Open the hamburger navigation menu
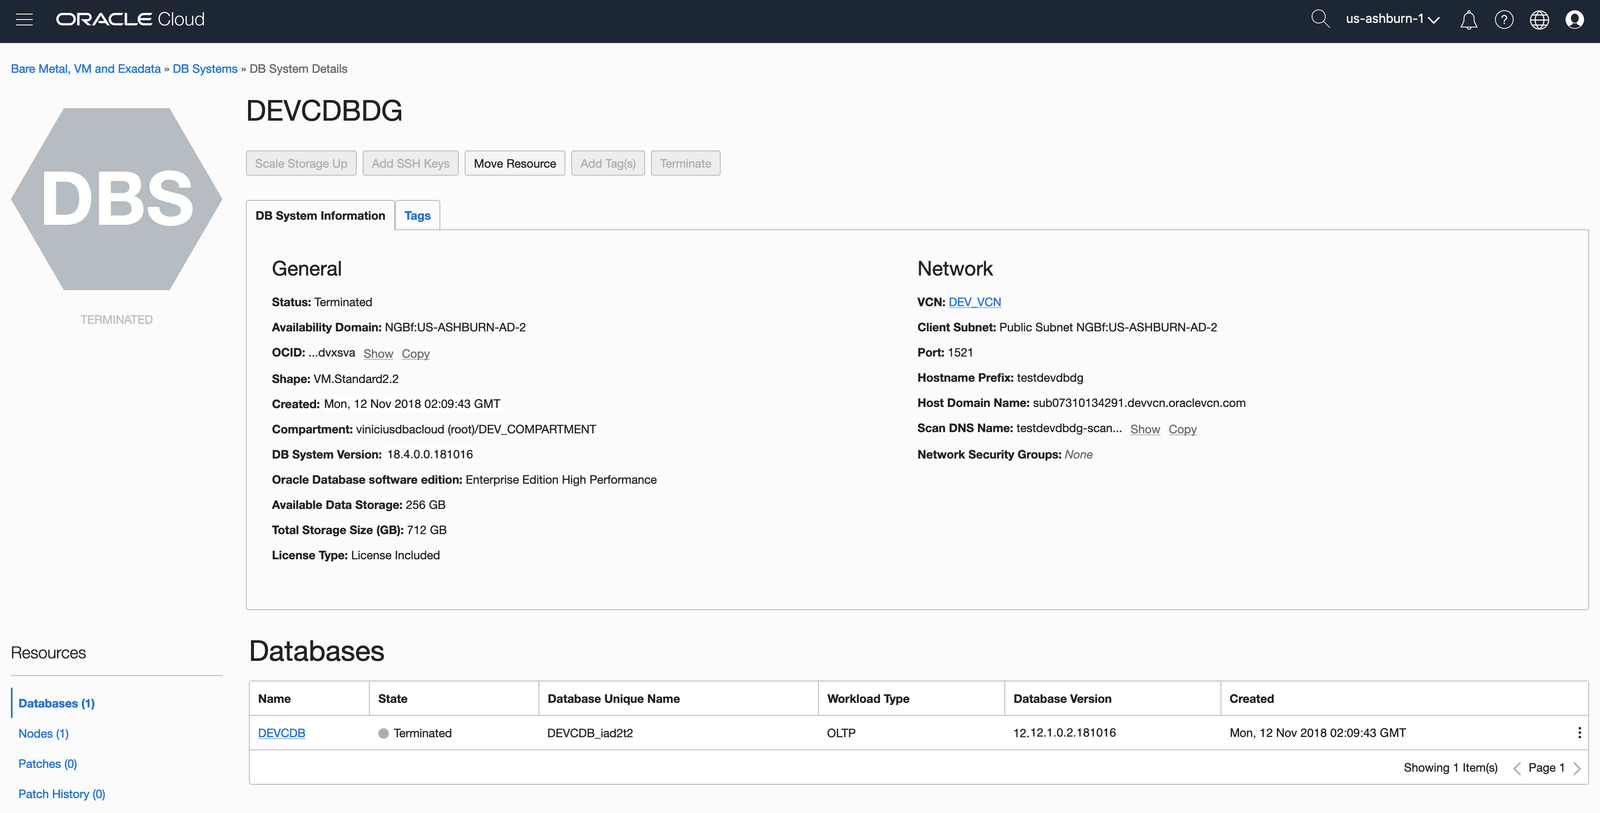1600x813 pixels. click(x=24, y=20)
